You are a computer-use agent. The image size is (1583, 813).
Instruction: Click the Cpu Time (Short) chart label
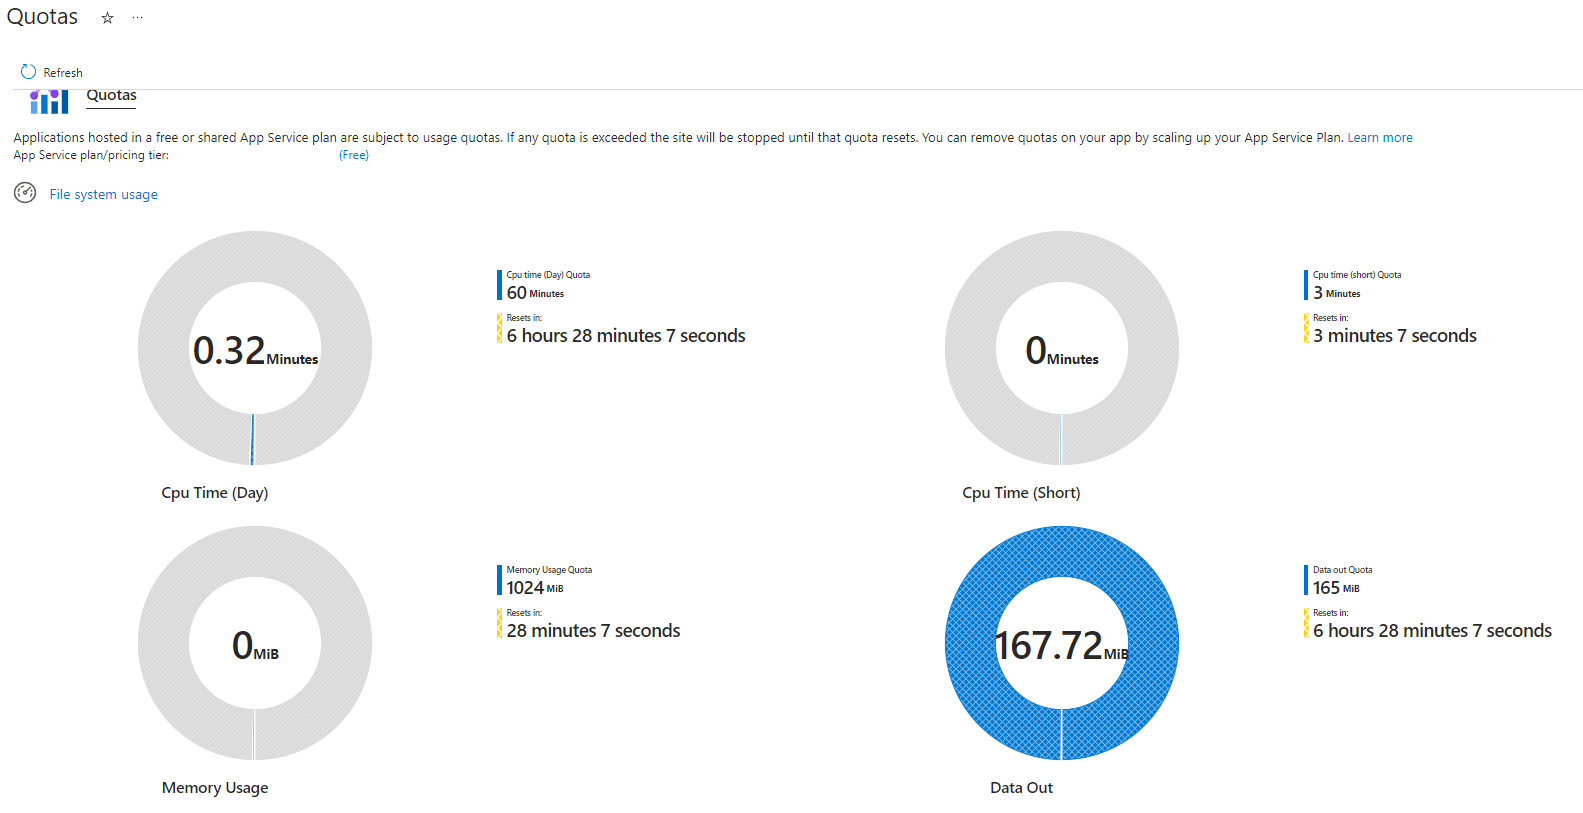[1021, 493]
